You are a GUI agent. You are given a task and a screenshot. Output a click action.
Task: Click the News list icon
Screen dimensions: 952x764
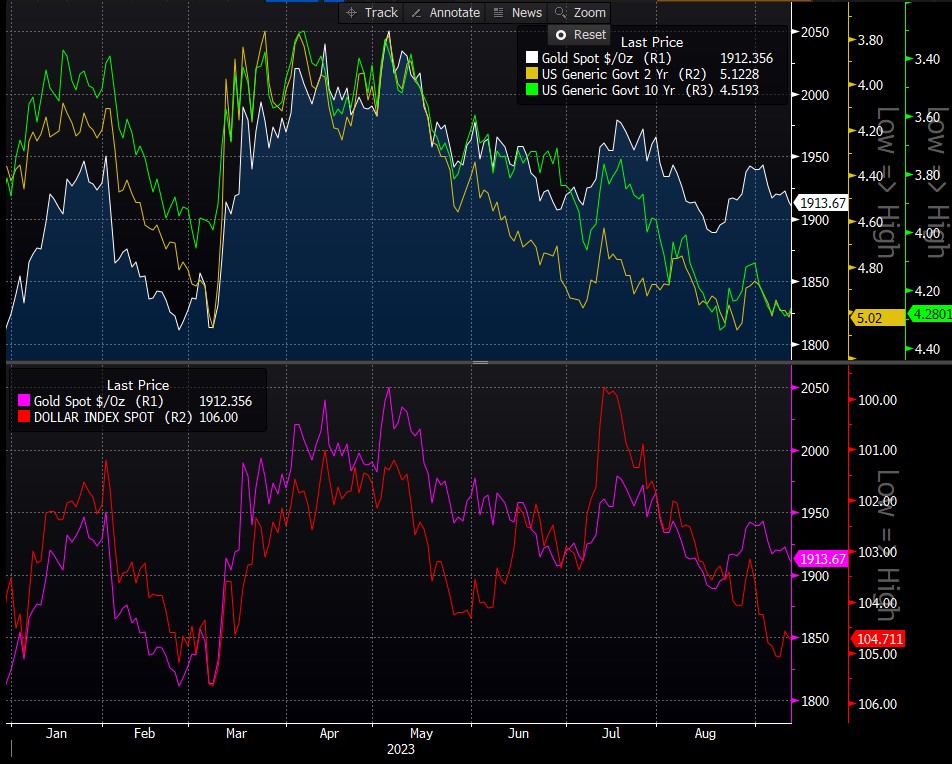coord(497,12)
